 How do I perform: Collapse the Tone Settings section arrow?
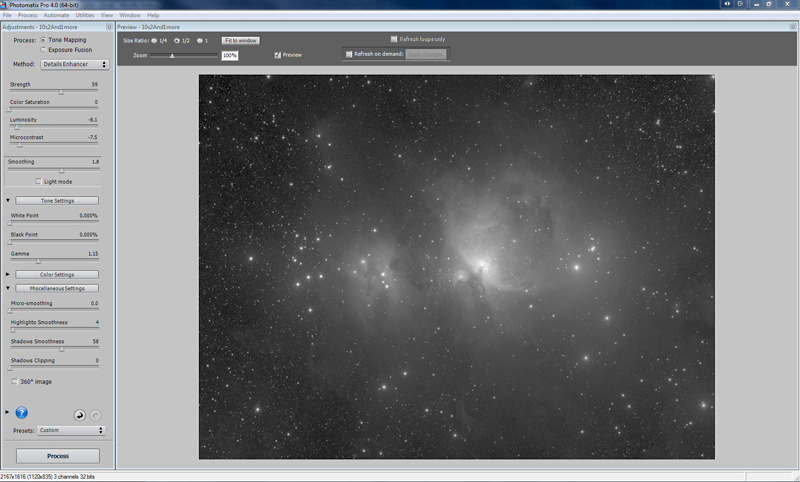[8, 201]
